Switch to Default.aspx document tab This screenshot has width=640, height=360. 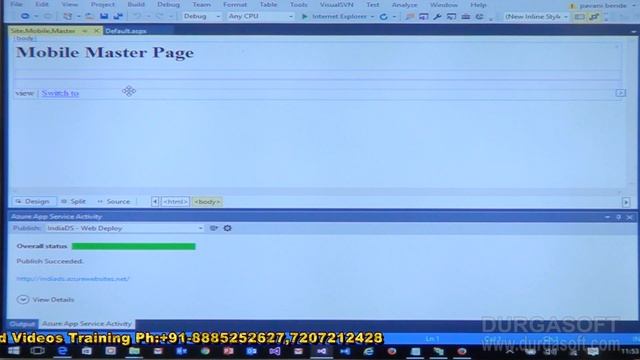click(126, 31)
